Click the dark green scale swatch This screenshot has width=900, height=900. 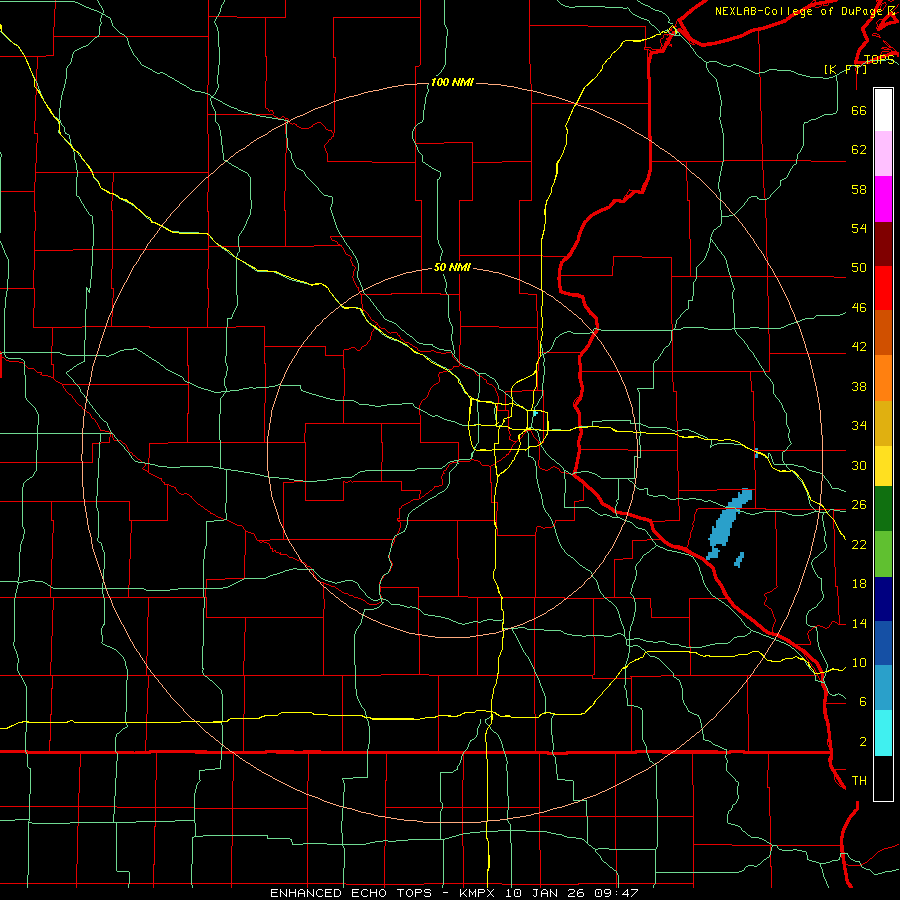point(883,509)
